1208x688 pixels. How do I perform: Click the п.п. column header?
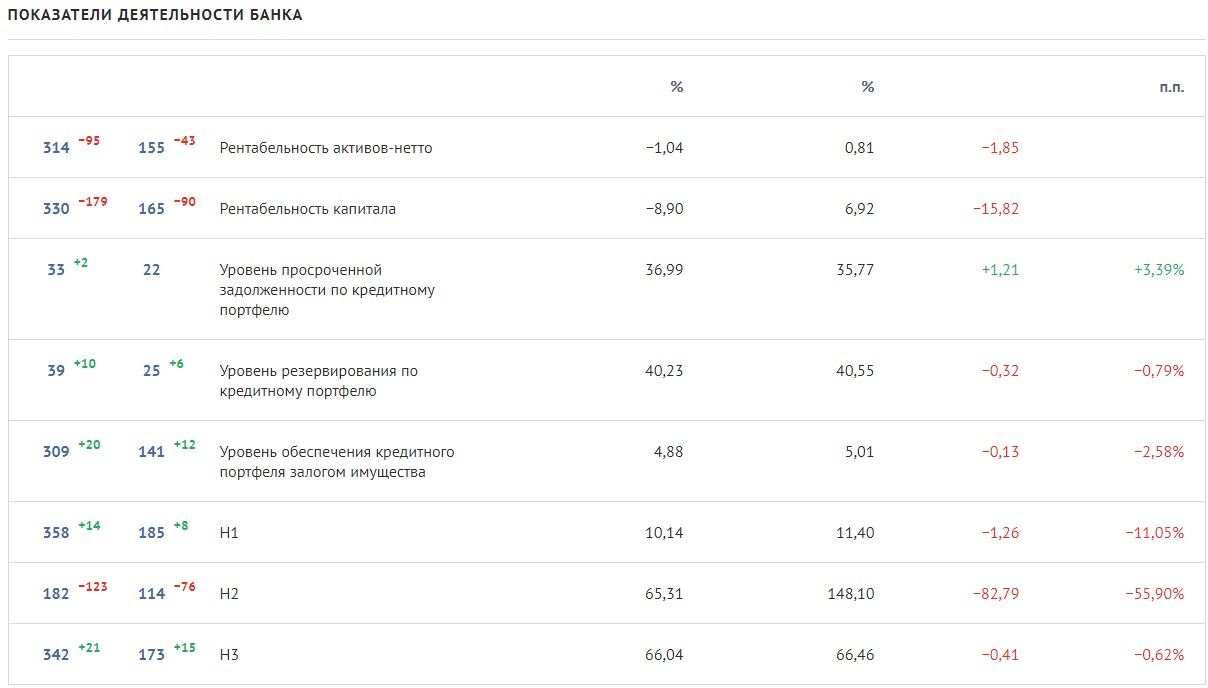click(1172, 87)
